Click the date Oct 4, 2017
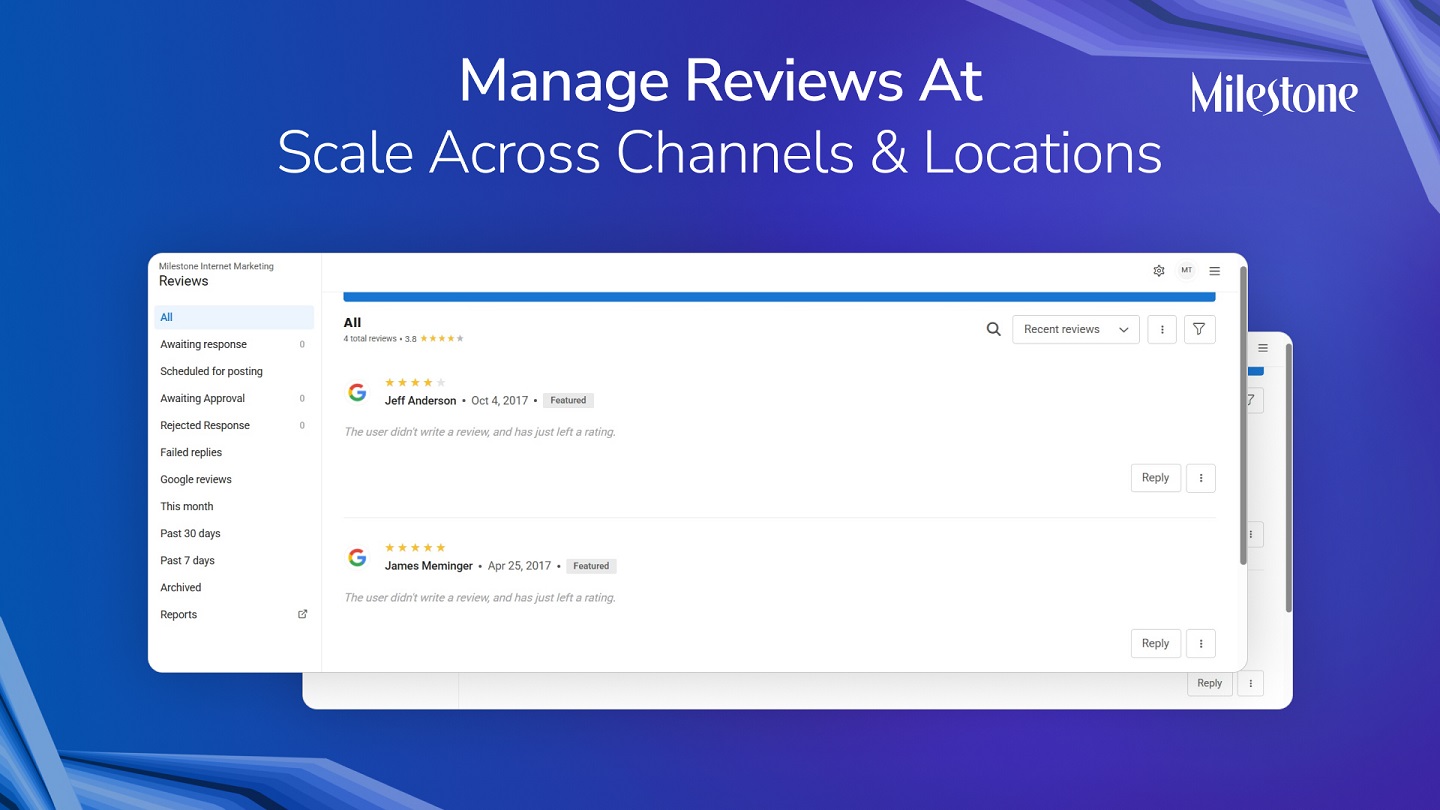This screenshot has height=810, width=1440. coord(500,400)
